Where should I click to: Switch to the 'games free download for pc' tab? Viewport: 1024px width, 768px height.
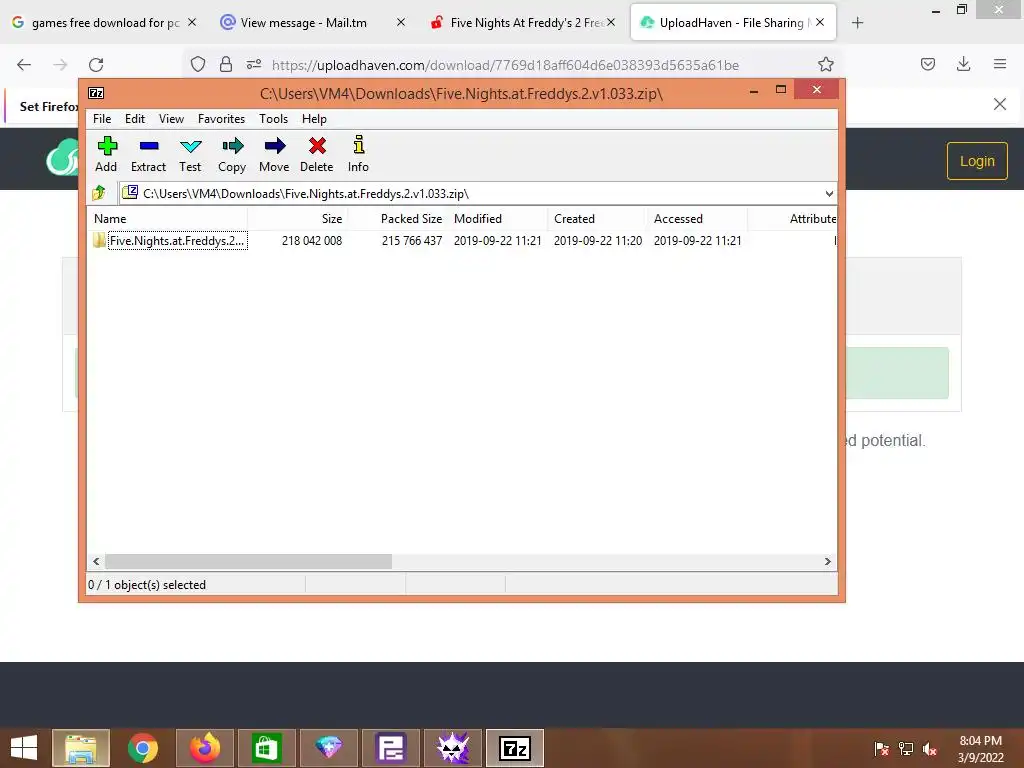(x=104, y=22)
